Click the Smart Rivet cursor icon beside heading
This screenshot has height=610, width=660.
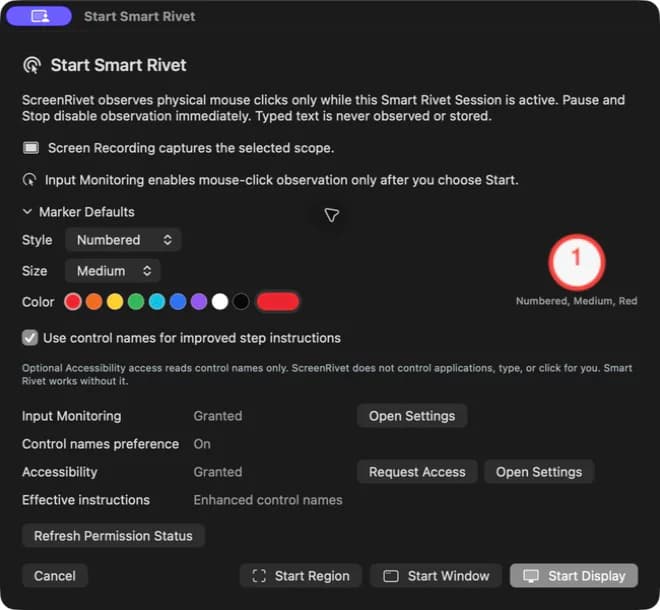pos(32,65)
